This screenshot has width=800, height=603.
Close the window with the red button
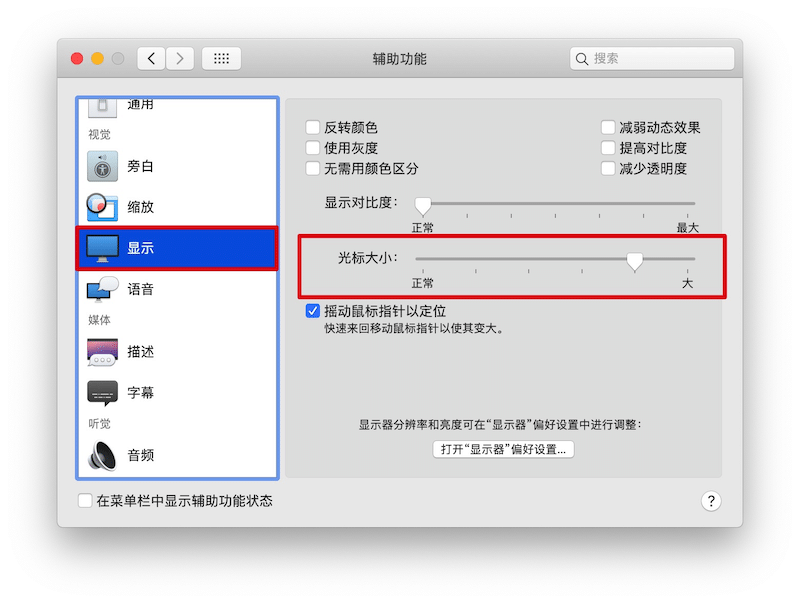coord(77,59)
